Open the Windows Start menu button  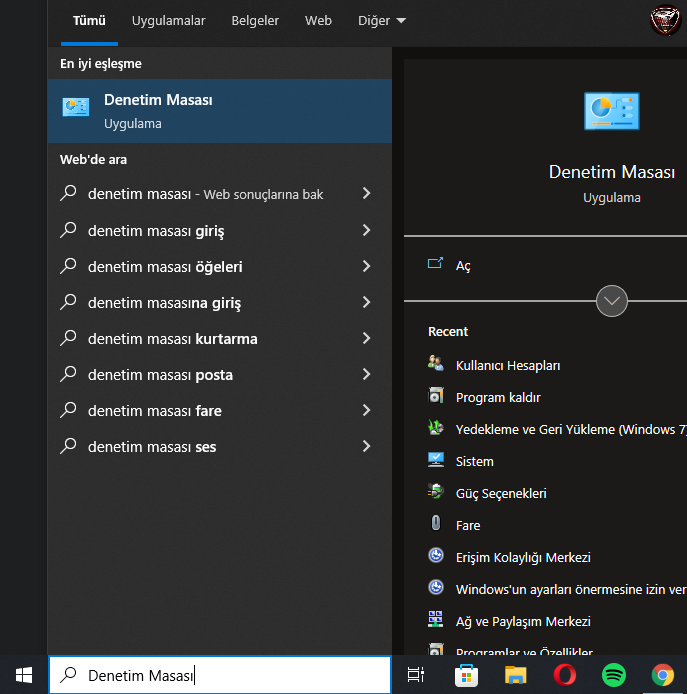click(x=24, y=676)
